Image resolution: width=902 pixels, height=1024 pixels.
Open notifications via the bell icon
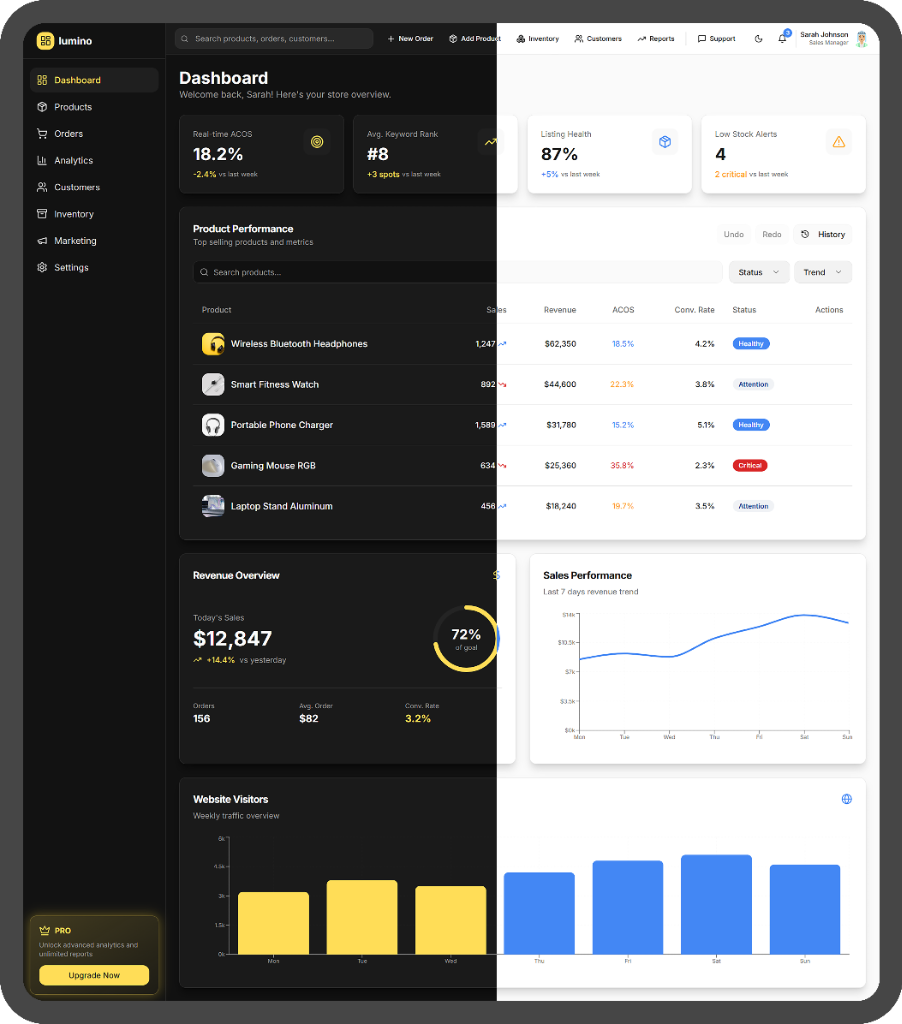click(781, 38)
